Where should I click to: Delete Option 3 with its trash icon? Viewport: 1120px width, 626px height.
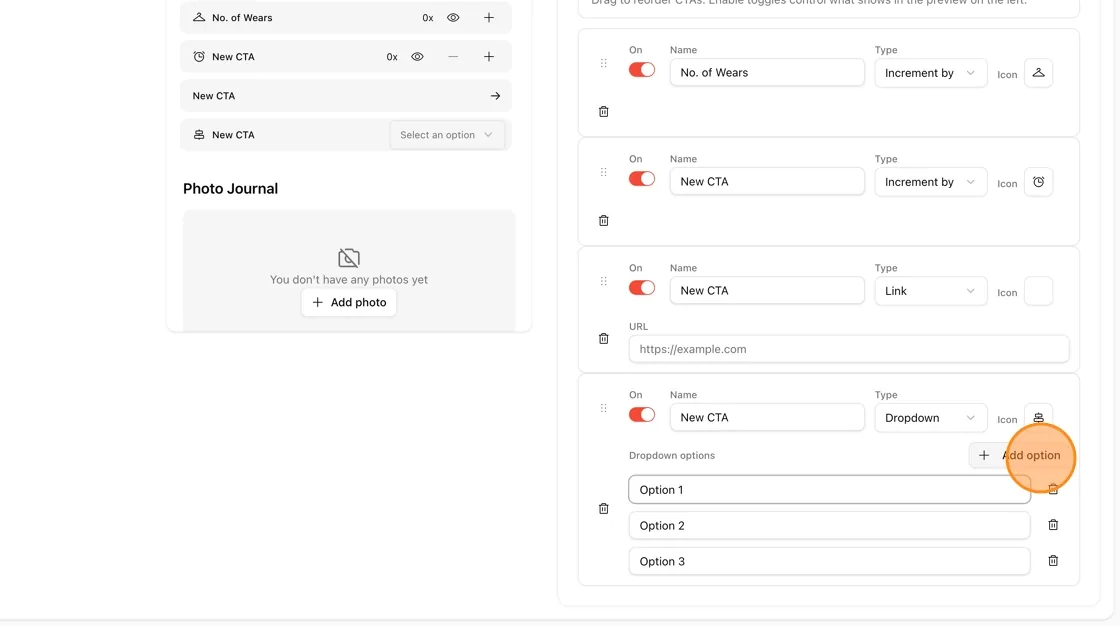click(x=1053, y=561)
